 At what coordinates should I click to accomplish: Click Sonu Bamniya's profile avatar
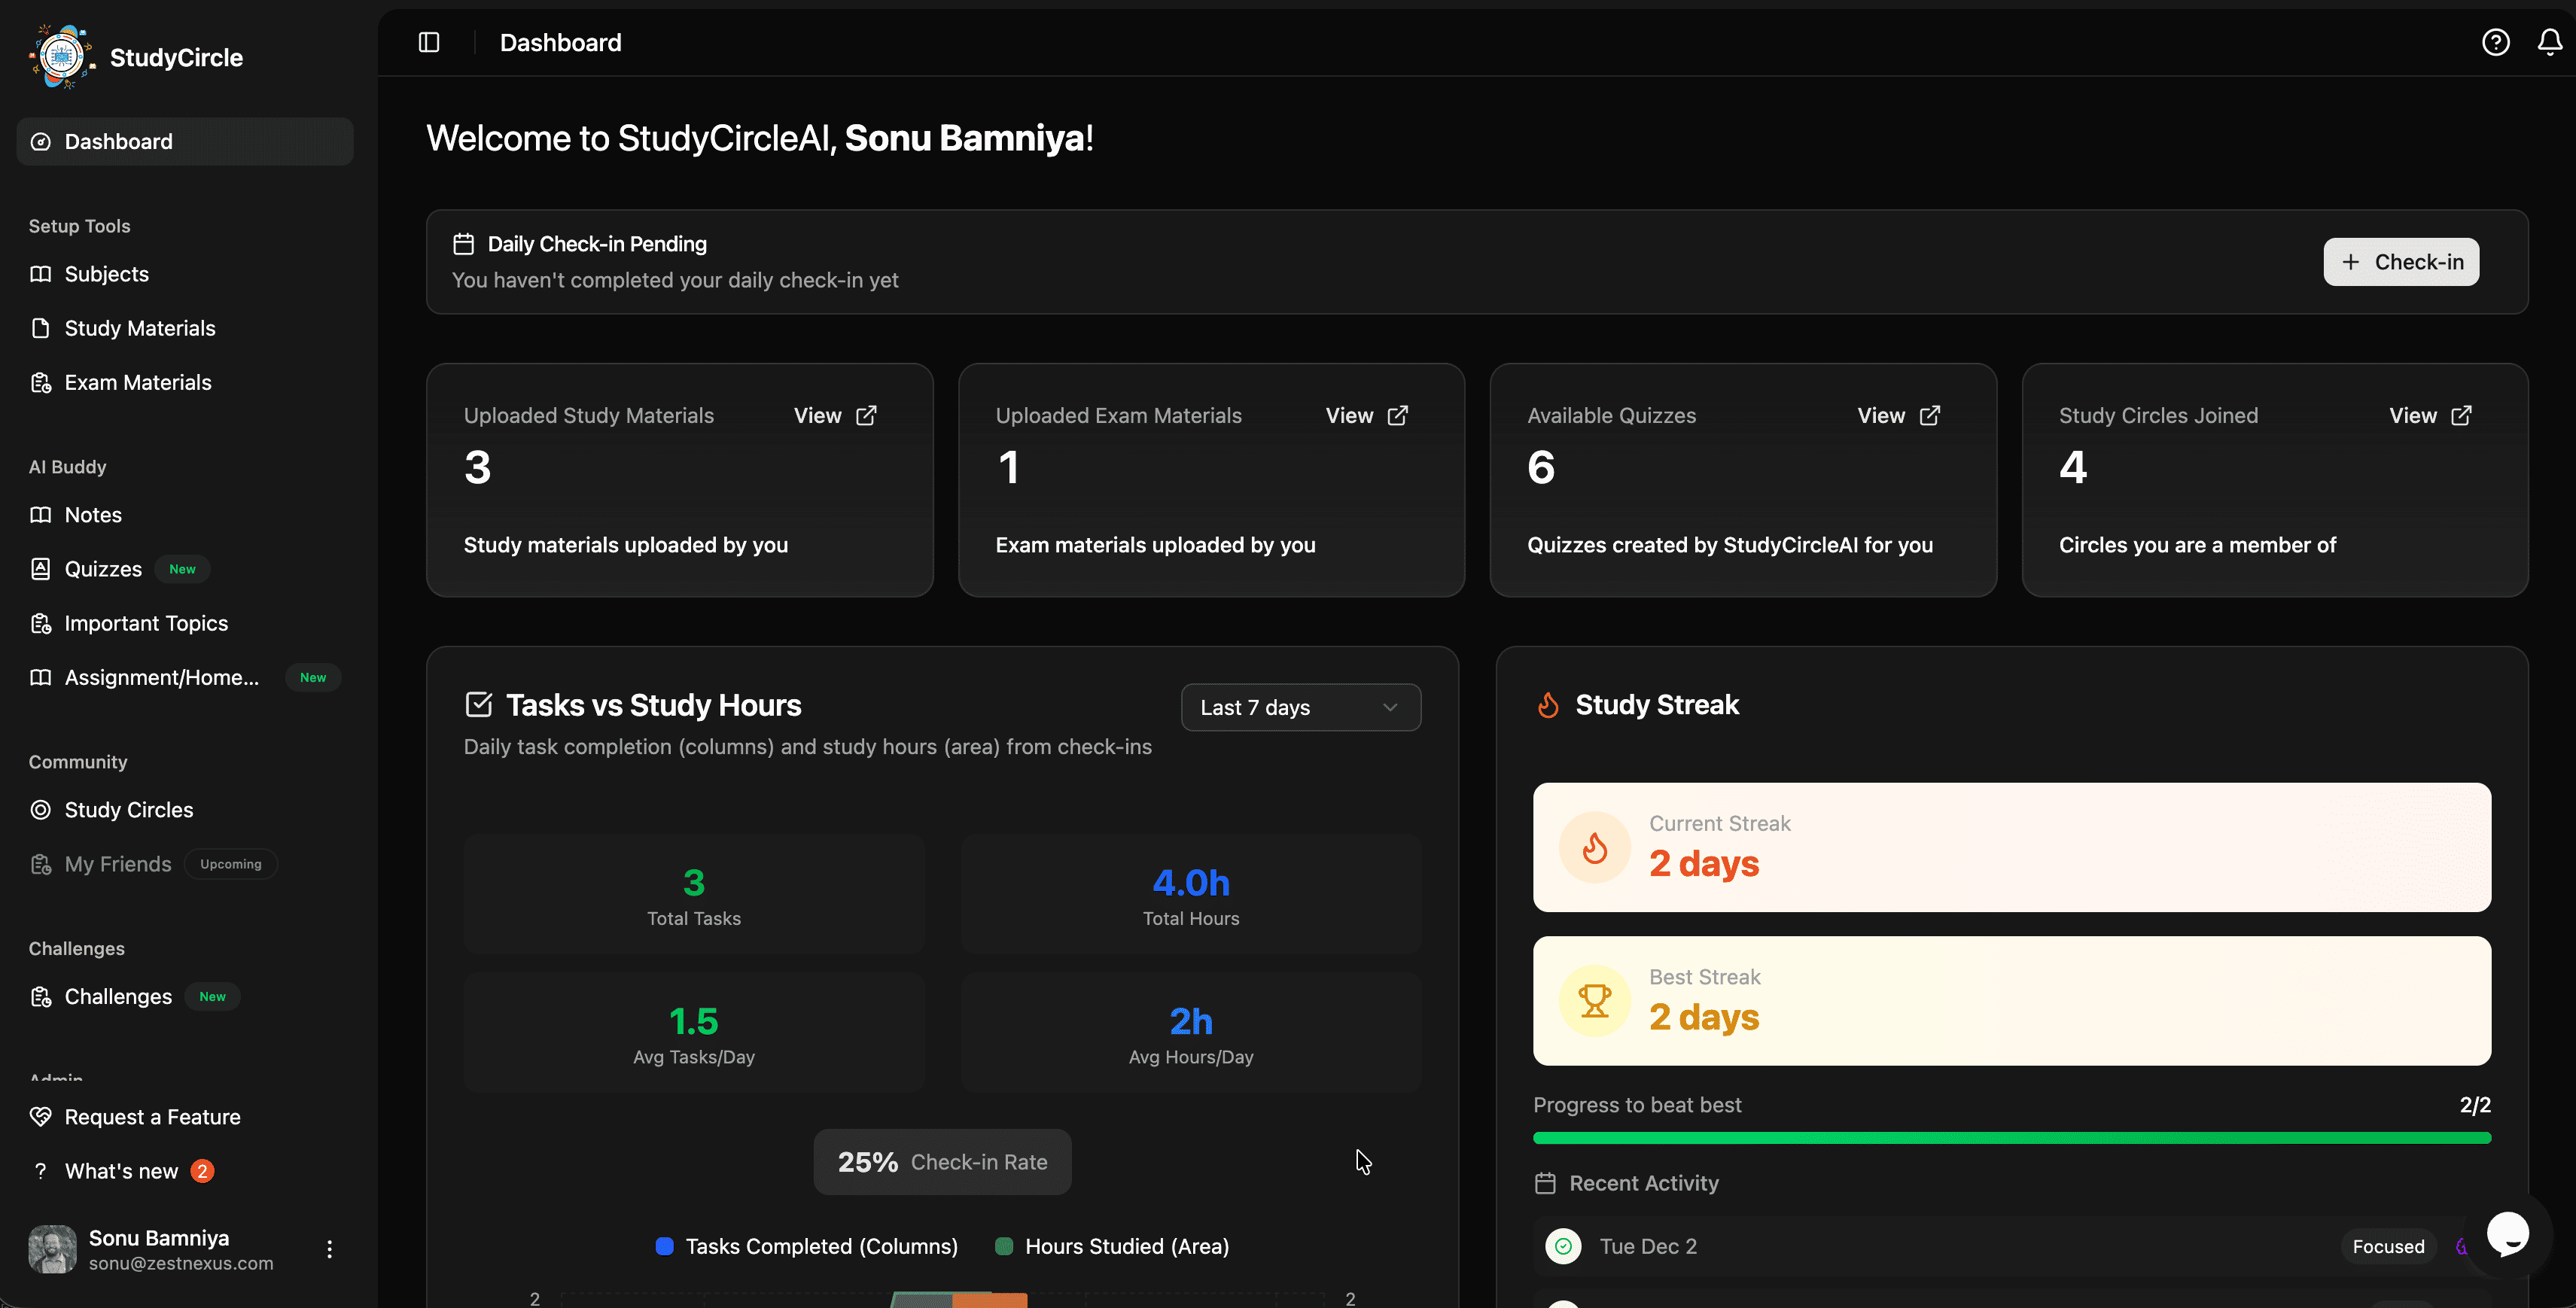coord(52,1249)
